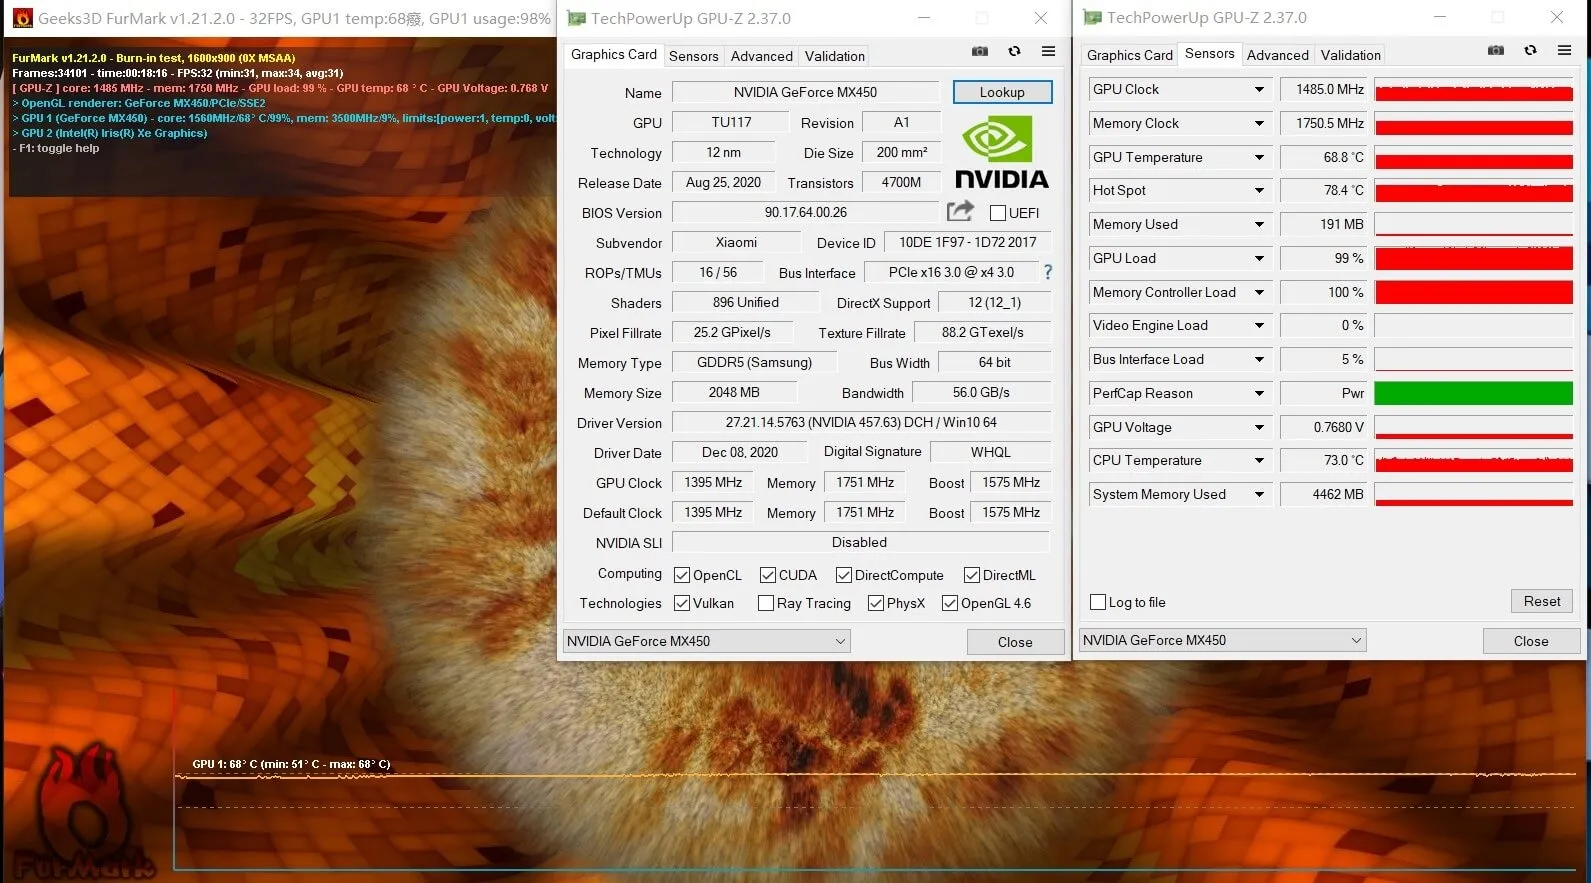Click the BIOS share/export icon
This screenshot has height=883, width=1591.
[960, 211]
